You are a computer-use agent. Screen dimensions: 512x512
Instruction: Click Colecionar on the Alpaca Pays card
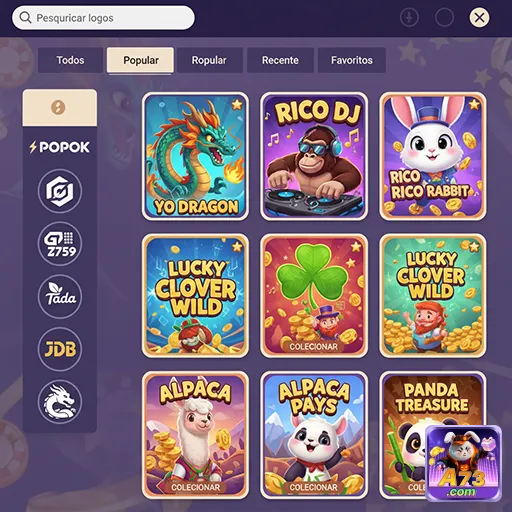pos(314,487)
